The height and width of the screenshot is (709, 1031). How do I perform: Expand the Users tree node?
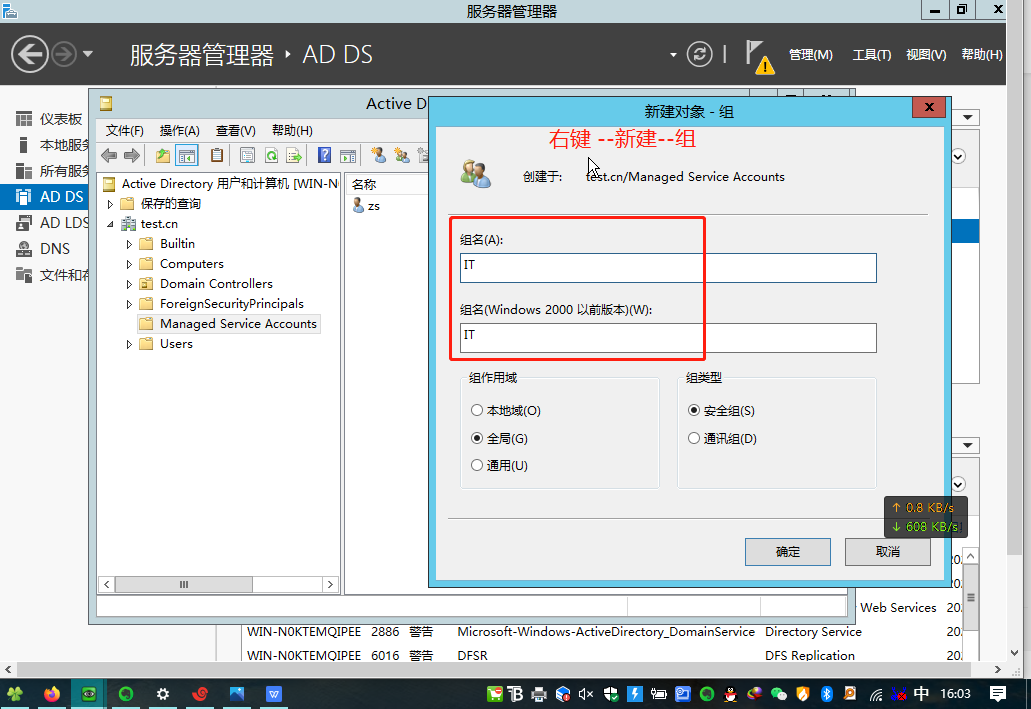coord(129,344)
